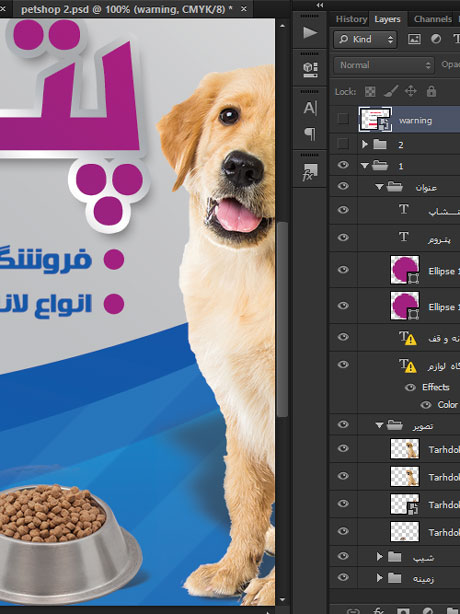Click folder icon of تصویر group
The height and width of the screenshot is (614, 460).
coord(394,425)
